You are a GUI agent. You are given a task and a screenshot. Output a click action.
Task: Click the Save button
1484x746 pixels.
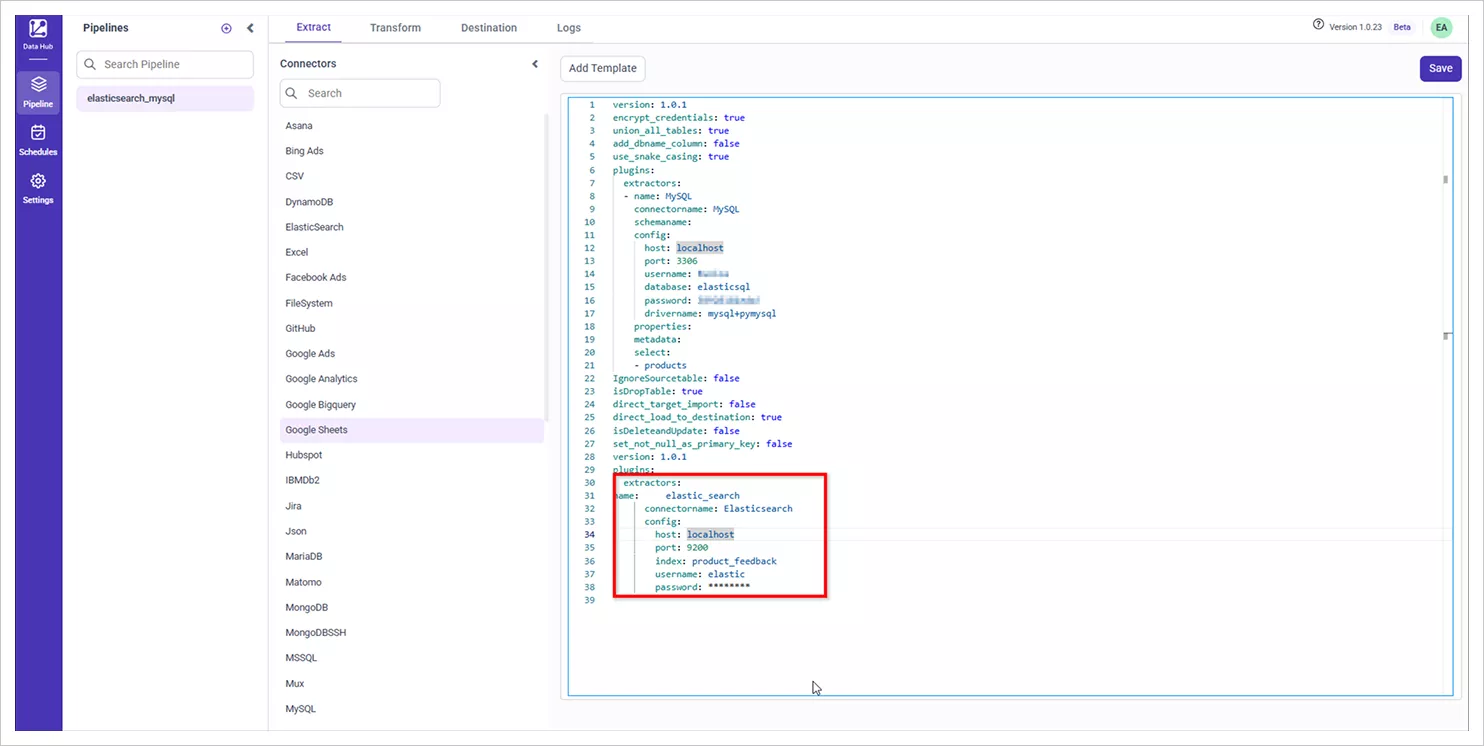[1440, 68]
